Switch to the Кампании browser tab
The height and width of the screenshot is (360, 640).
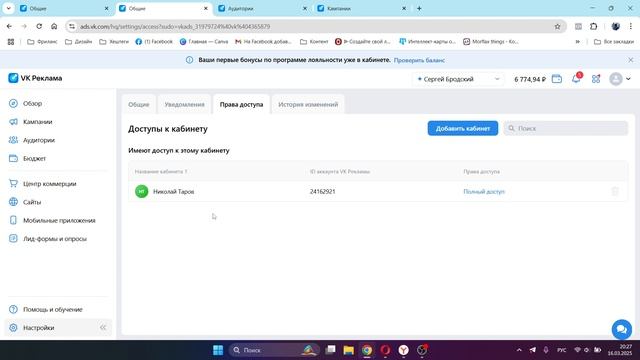click(x=362, y=8)
